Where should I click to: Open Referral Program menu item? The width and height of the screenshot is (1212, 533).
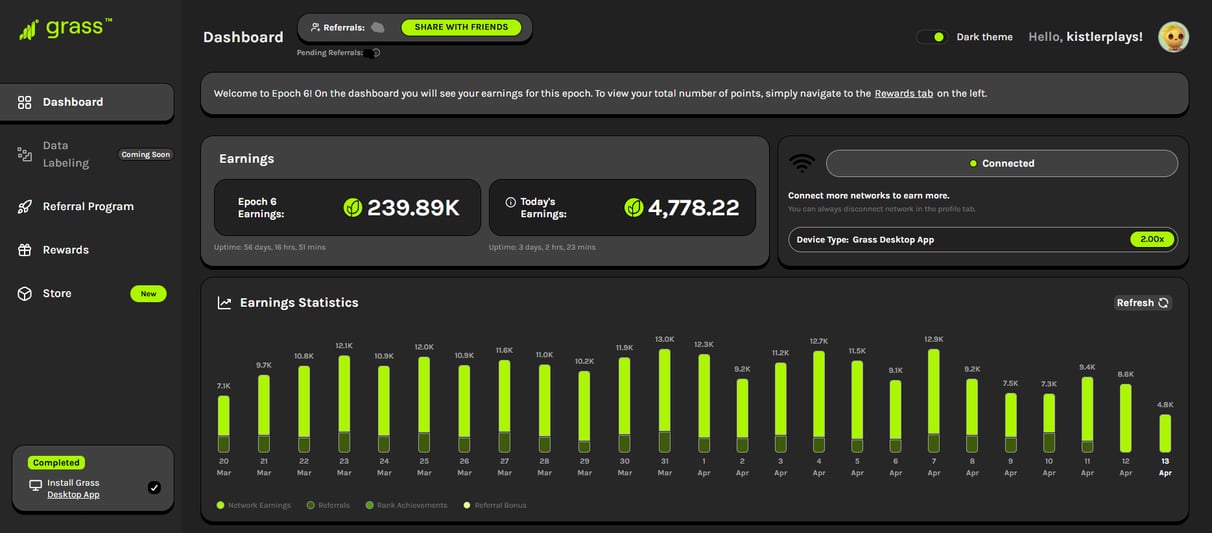coord(88,206)
